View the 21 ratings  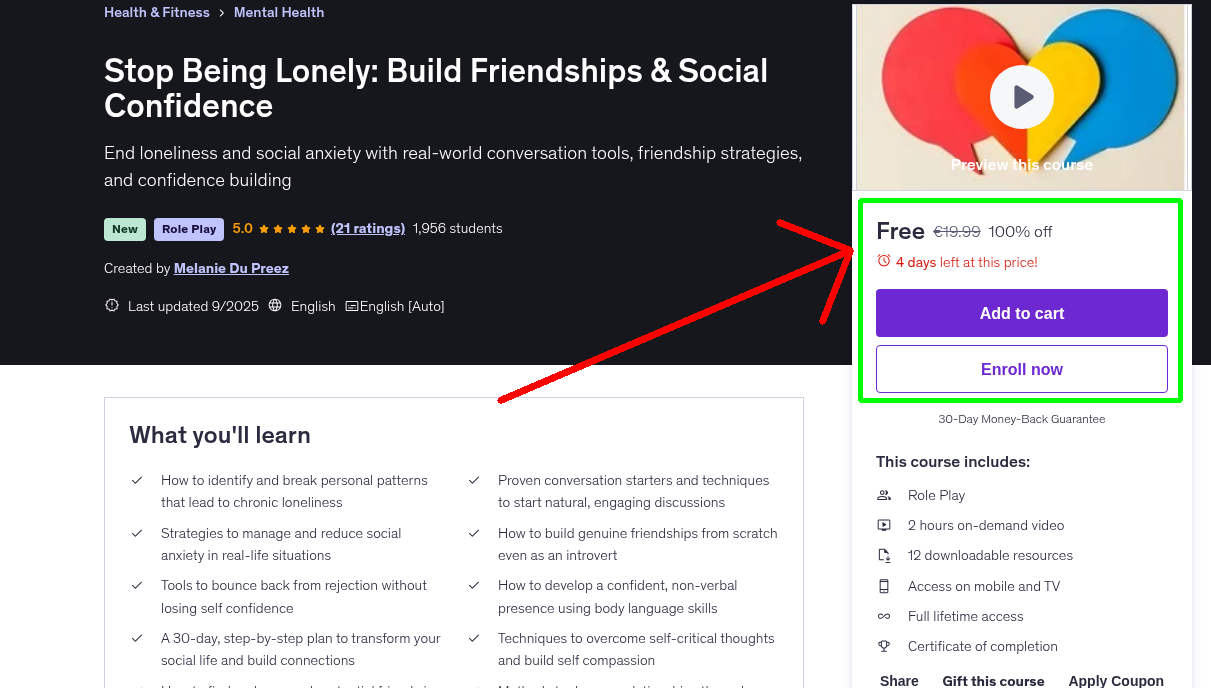(367, 228)
